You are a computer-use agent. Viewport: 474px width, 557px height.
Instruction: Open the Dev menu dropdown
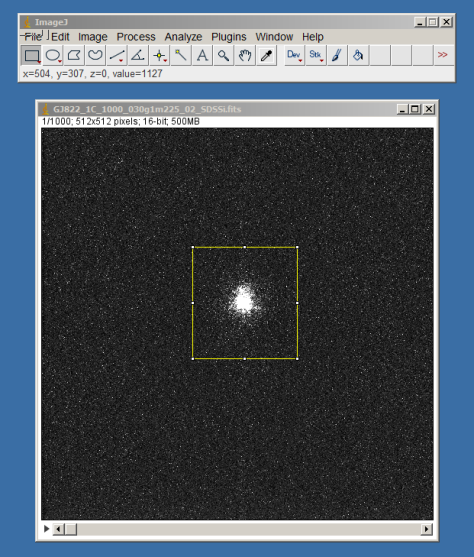(x=294, y=55)
